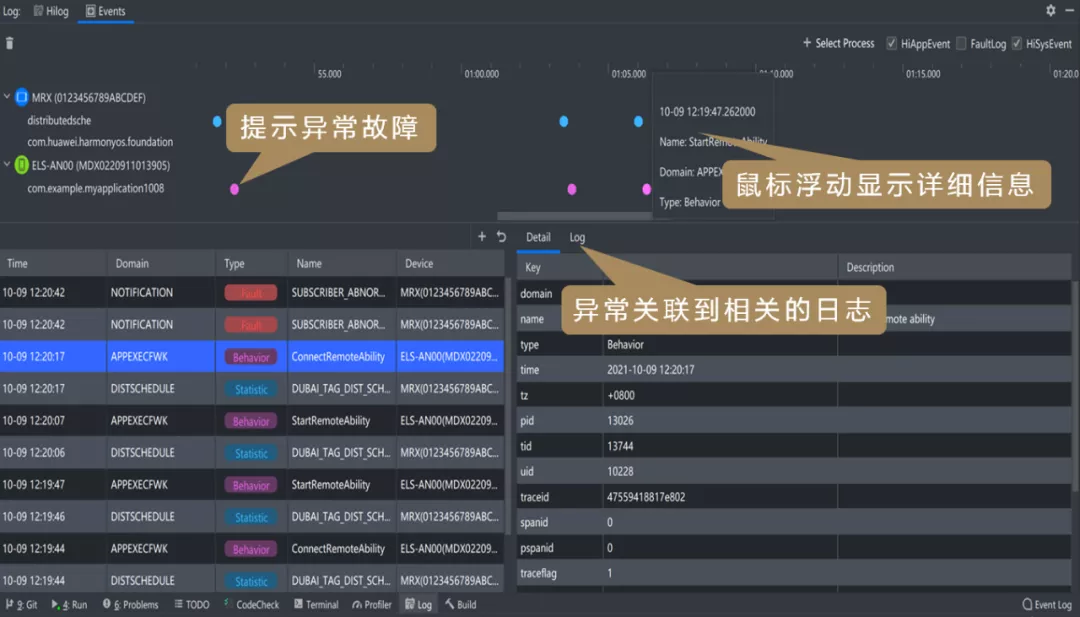Toggle the HiAppEvent checkbox
The height and width of the screenshot is (617, 1080).
(891, 43)
